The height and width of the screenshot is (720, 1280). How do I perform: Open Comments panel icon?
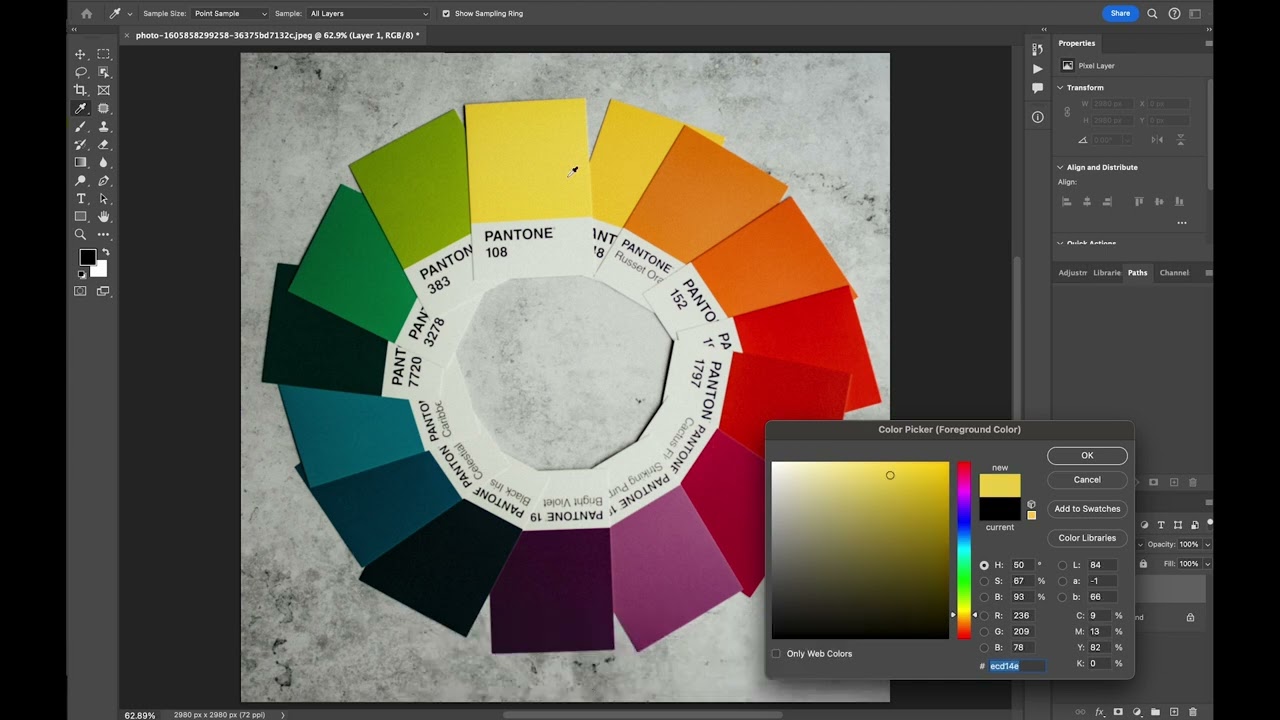1037,88
